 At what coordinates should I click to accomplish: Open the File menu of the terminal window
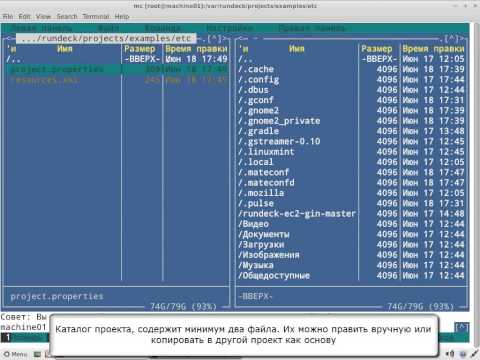pyautogui.click(x=8, y=16)
